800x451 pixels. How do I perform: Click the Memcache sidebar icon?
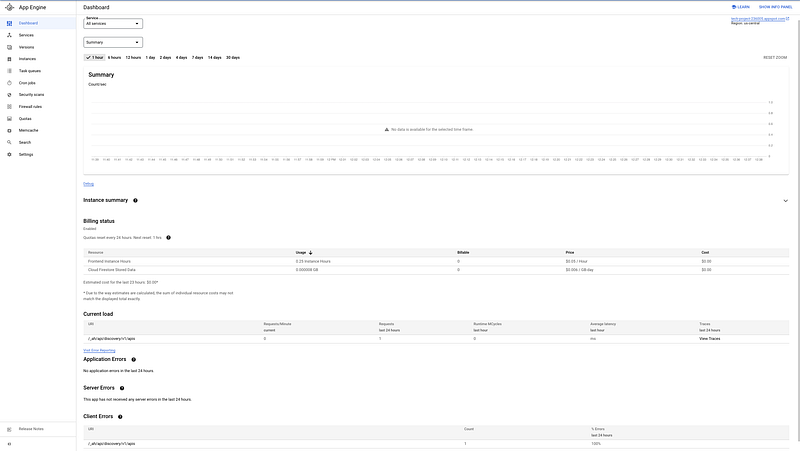point(9,131)
